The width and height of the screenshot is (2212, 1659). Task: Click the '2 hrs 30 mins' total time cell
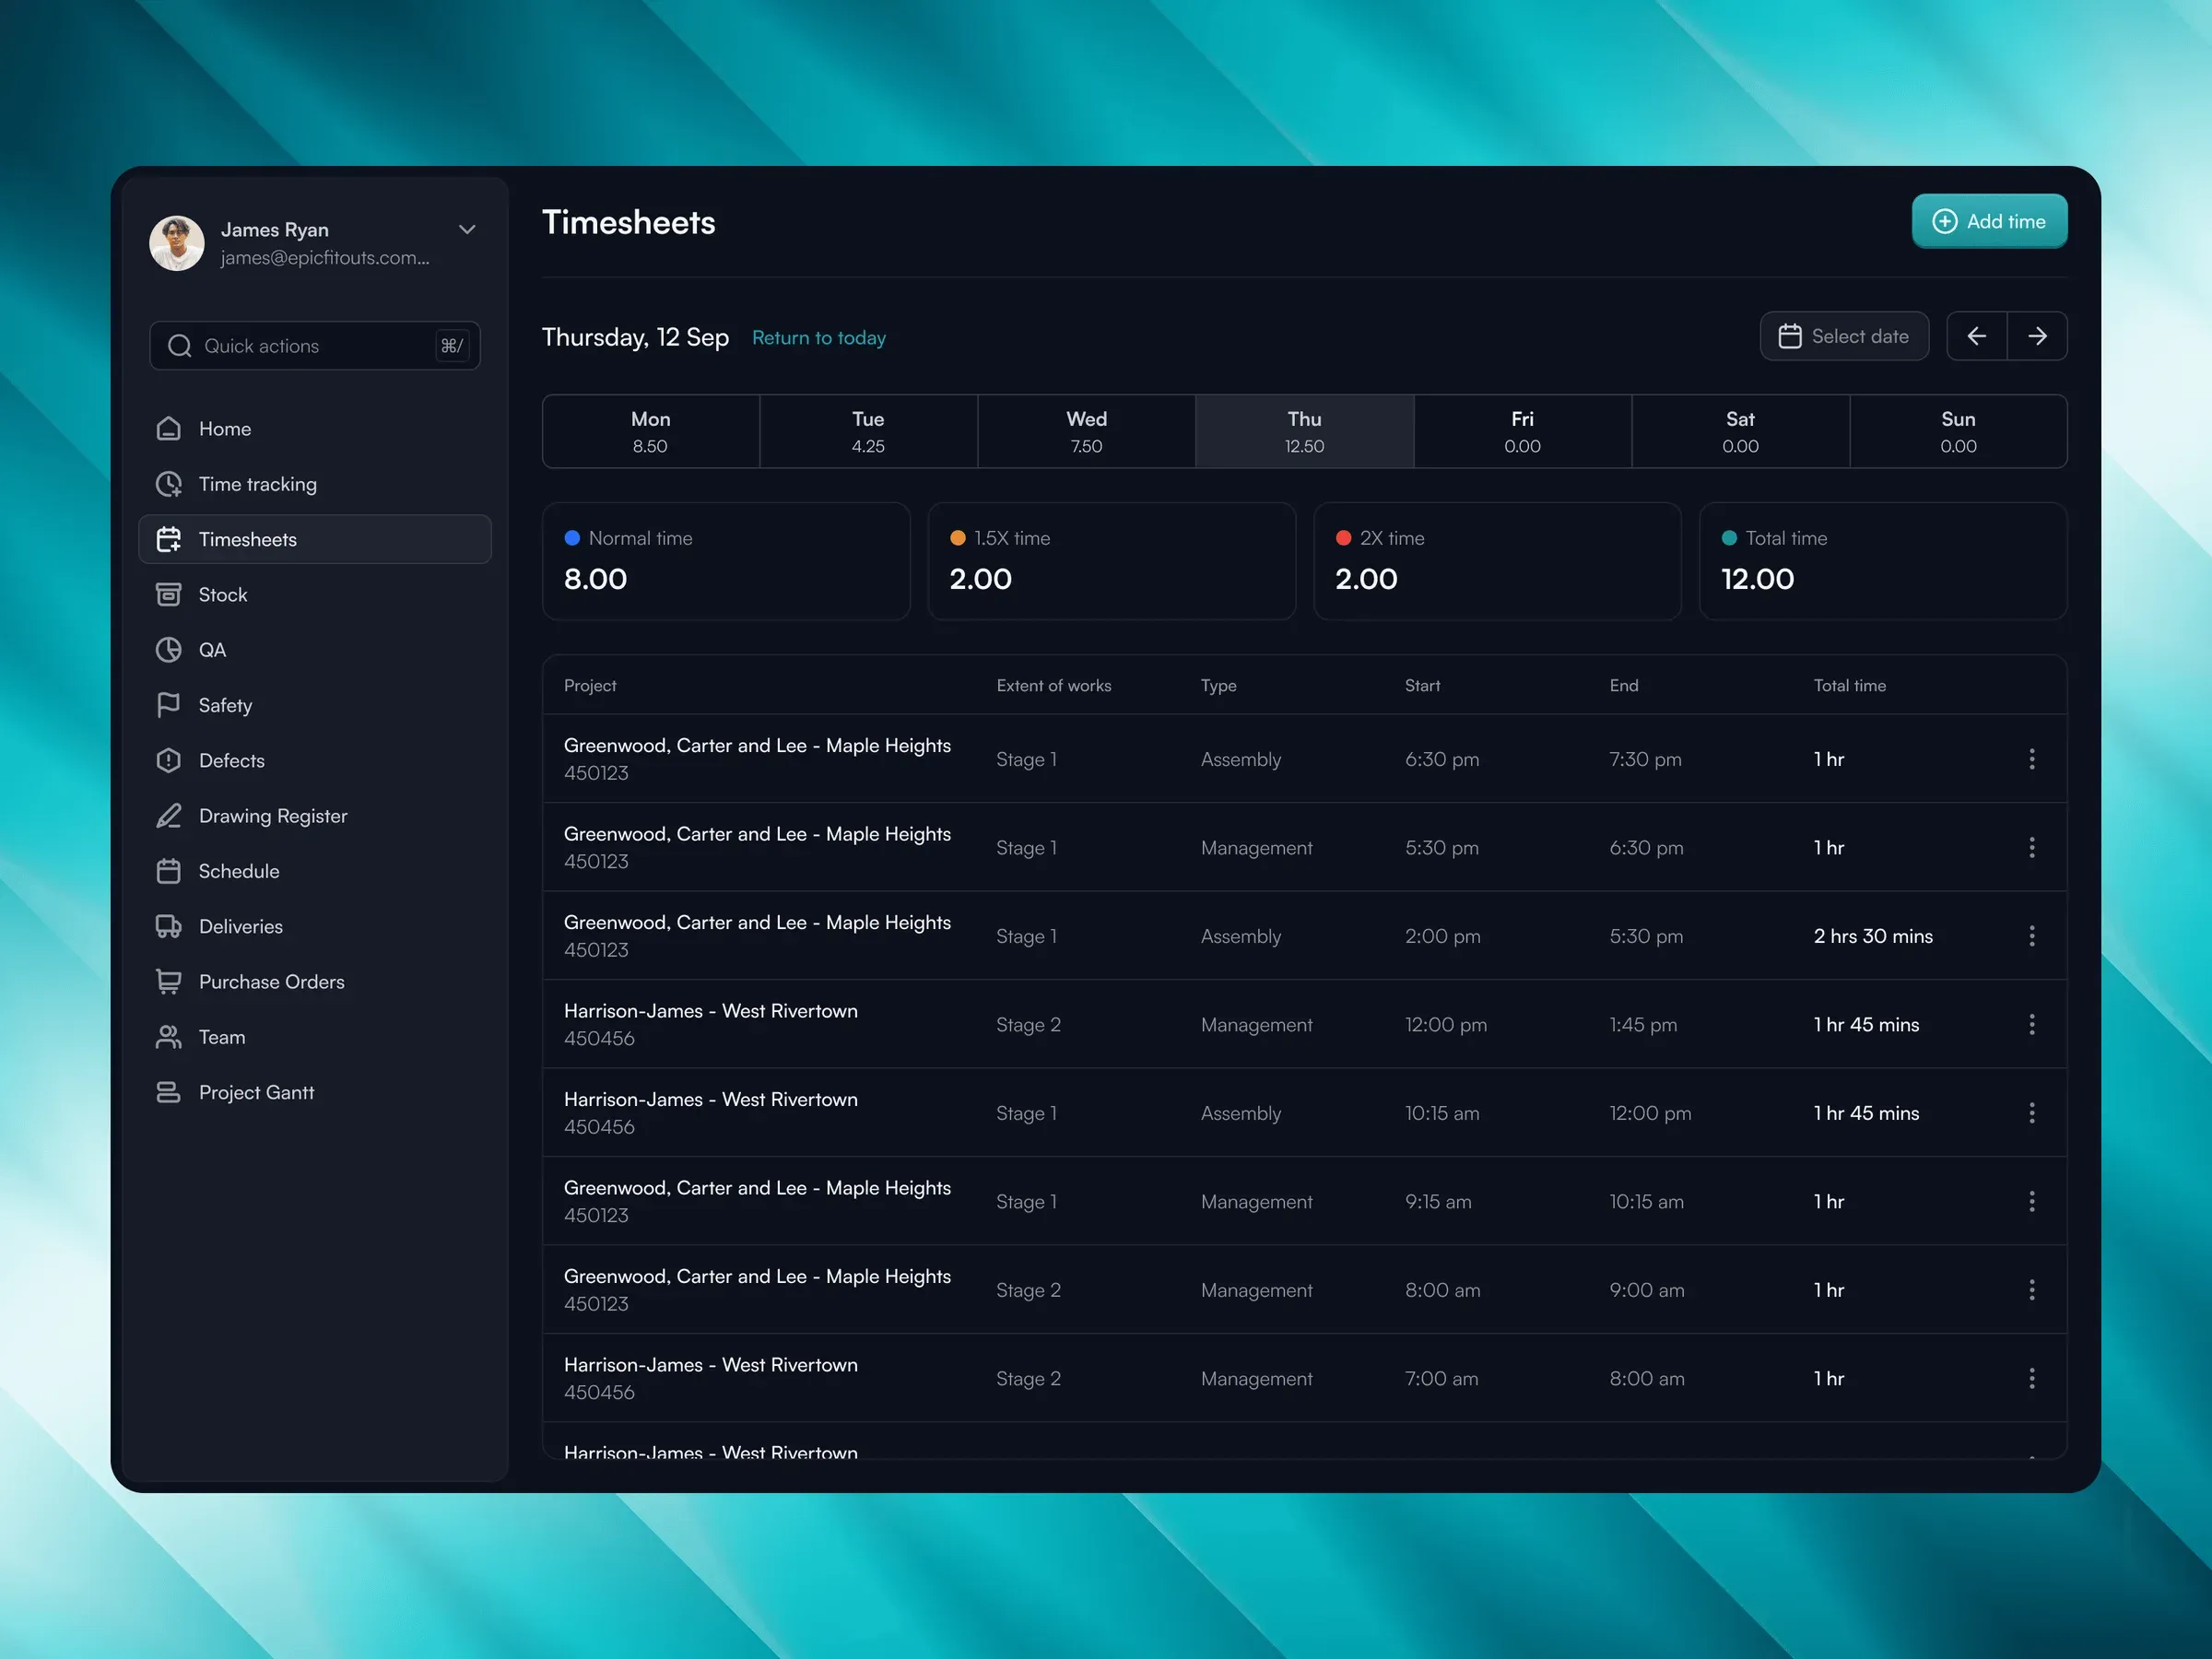[x=1873, y=936]
